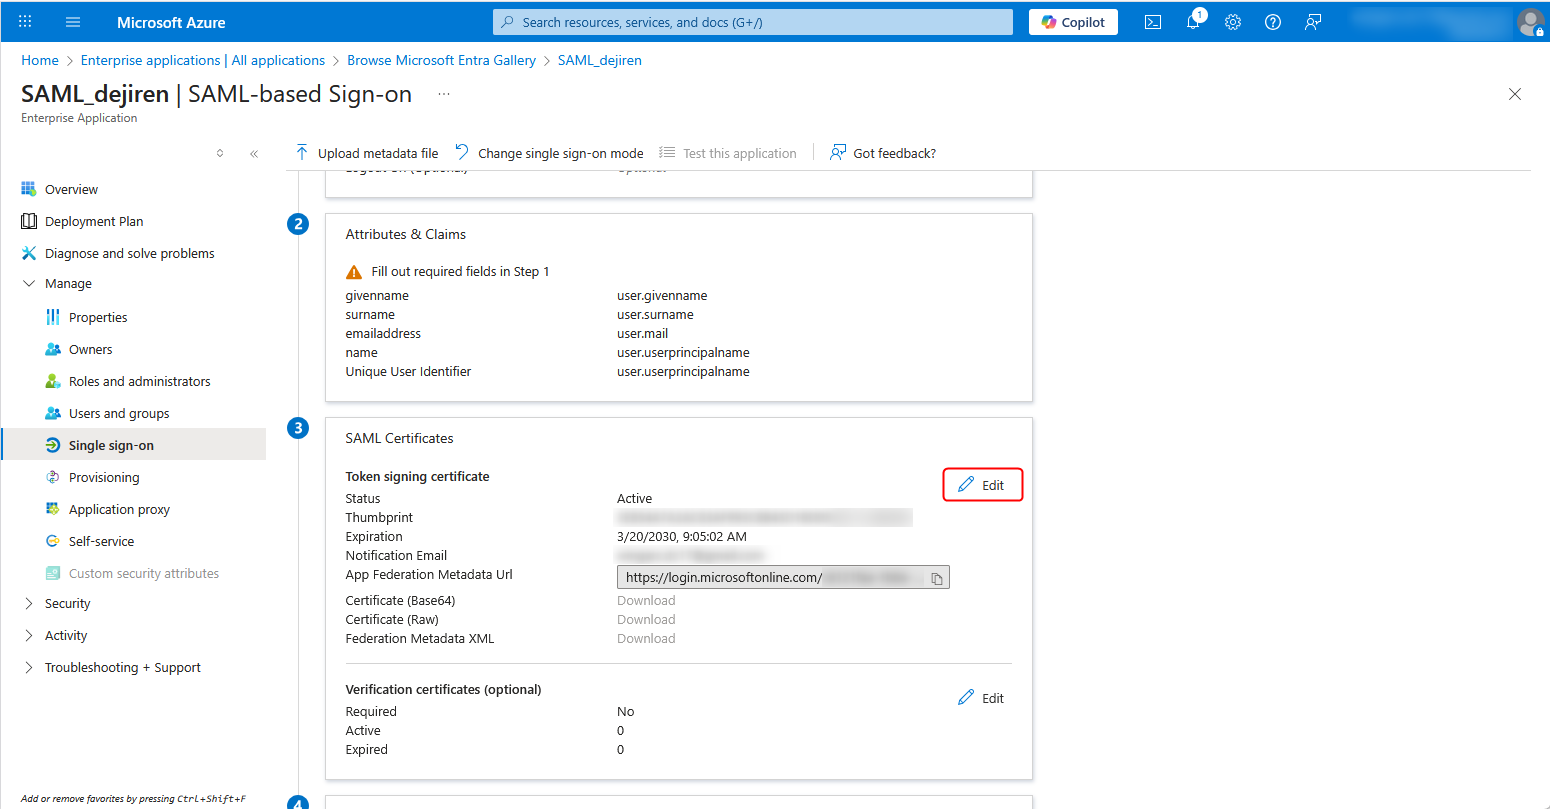Open SAML_dejiren breadcrumb link
The height and width of the screenshot is (809, 1550).
(x=600, y=60)
